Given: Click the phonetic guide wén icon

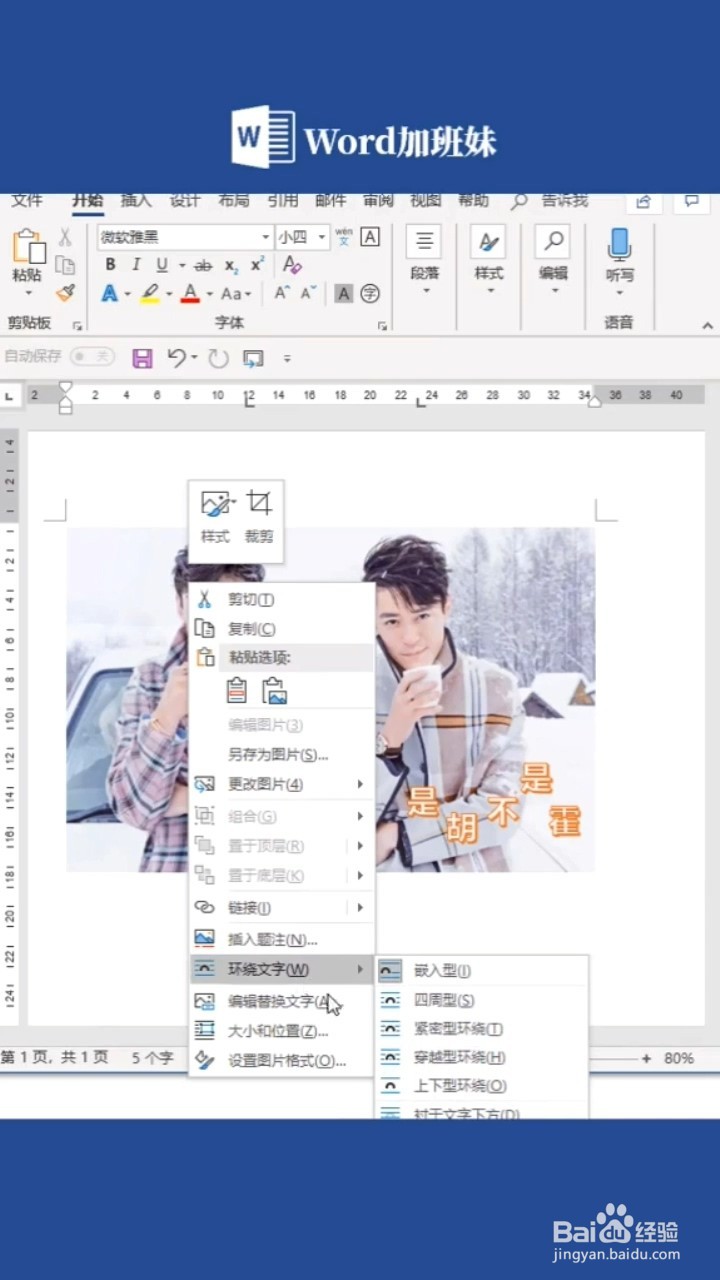Looking at the screenshot, I should point(344,237).
